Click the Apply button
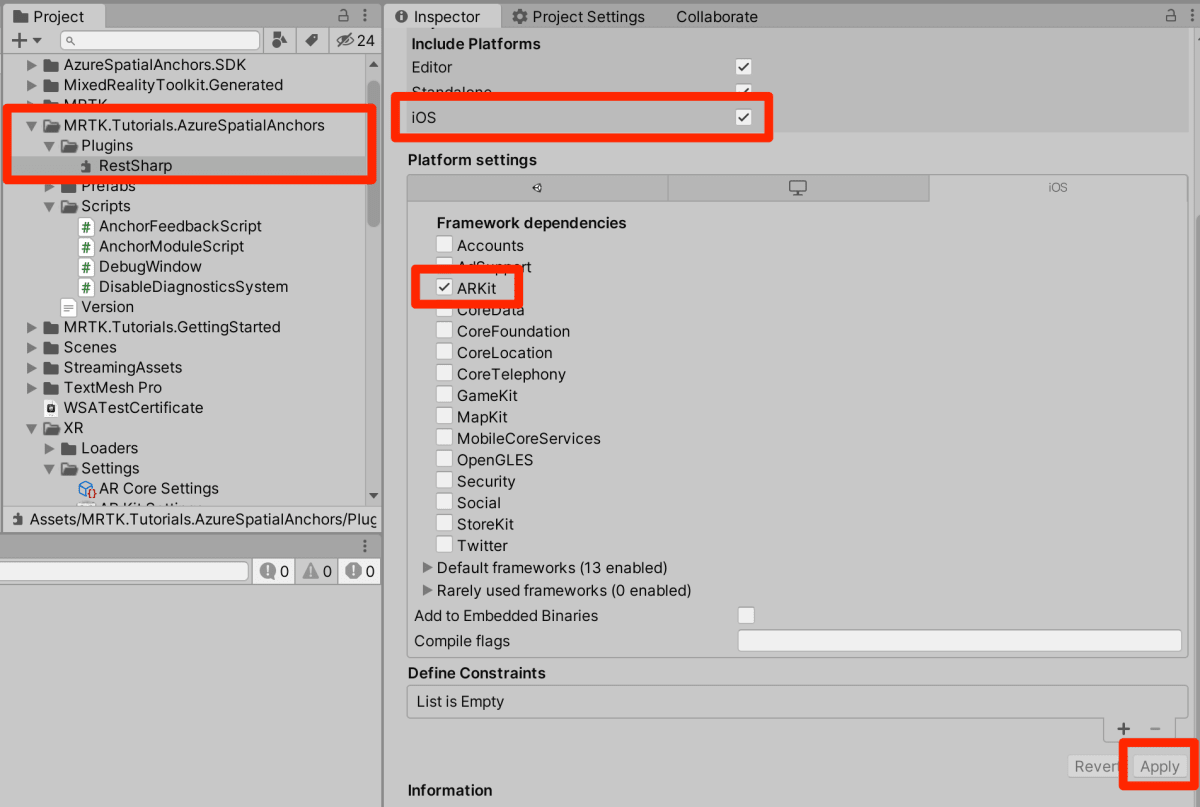The width and height of the screenshot is (1200, 807). coord(1160,766)
